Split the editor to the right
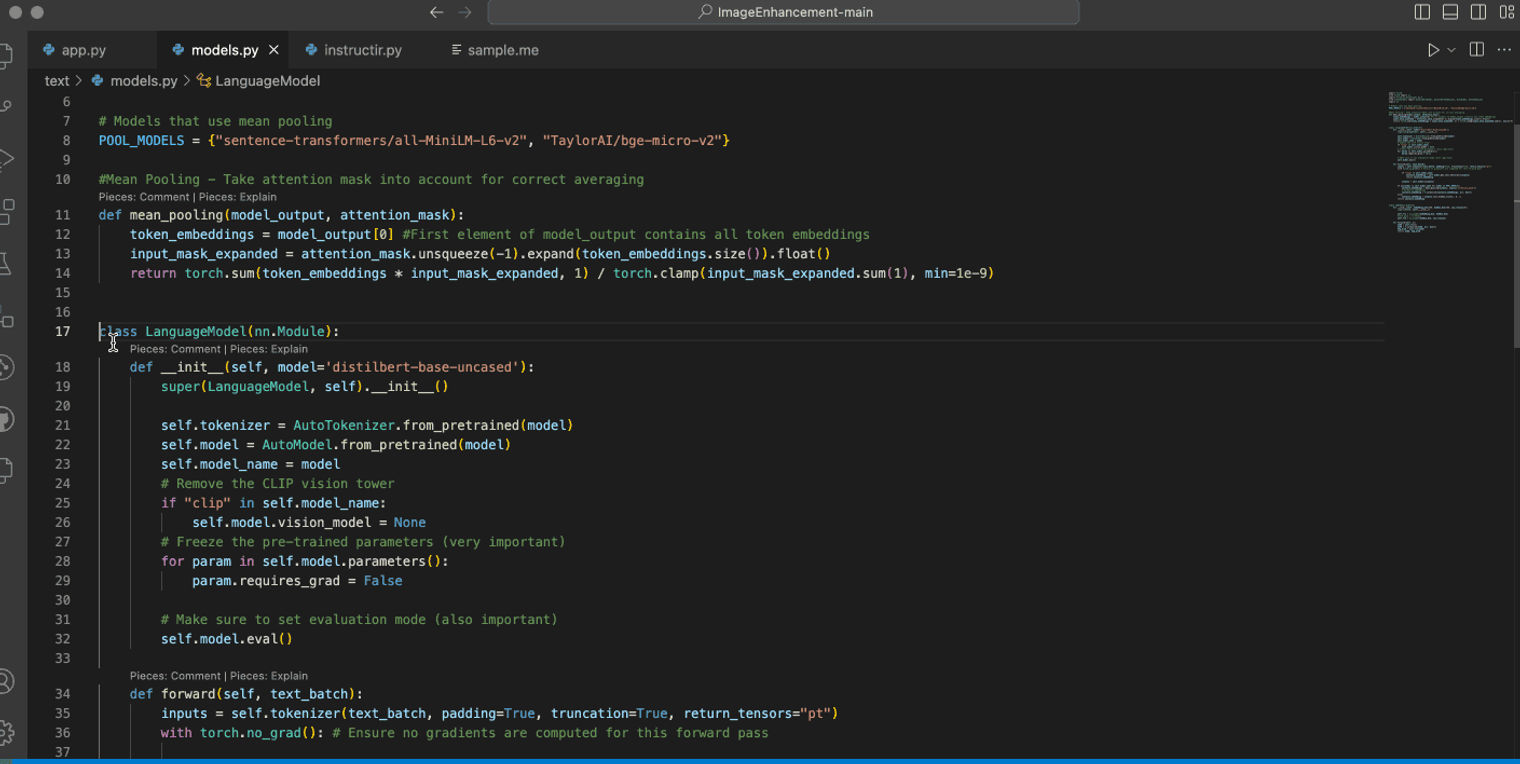This screenshot has height=764, width=1520. [1476, 50]
